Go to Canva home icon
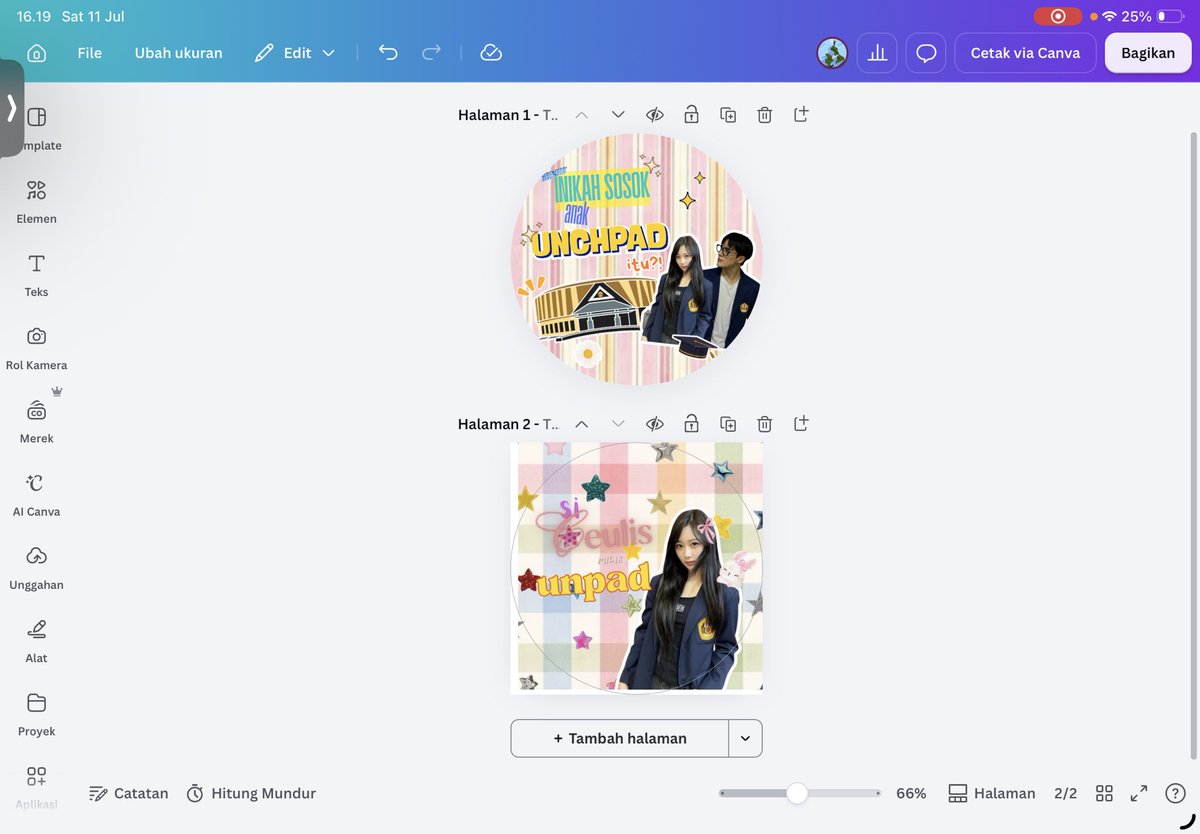1200x834 pixels. [x=37, y=53]
